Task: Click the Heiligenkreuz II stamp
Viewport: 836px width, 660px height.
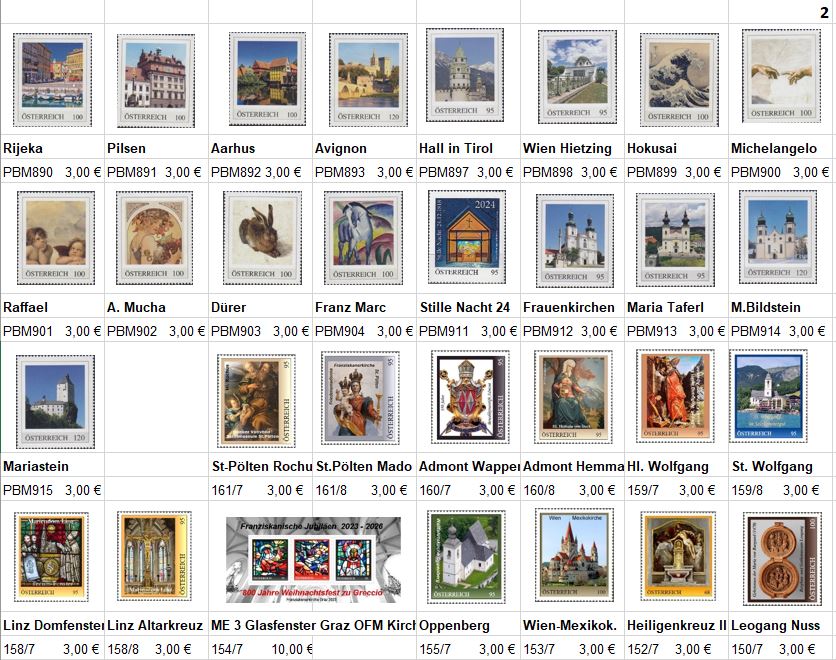Action: (x=678, y=557)
